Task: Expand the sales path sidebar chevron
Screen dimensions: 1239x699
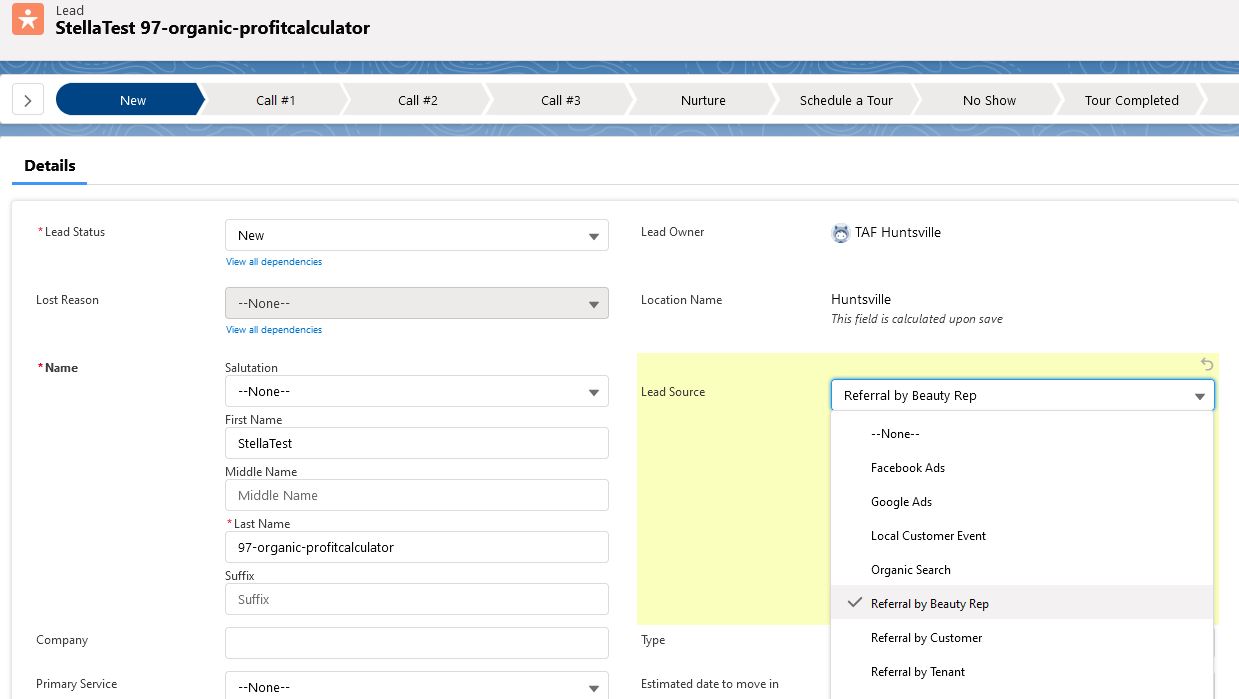Action: click(x=27, y=100)
